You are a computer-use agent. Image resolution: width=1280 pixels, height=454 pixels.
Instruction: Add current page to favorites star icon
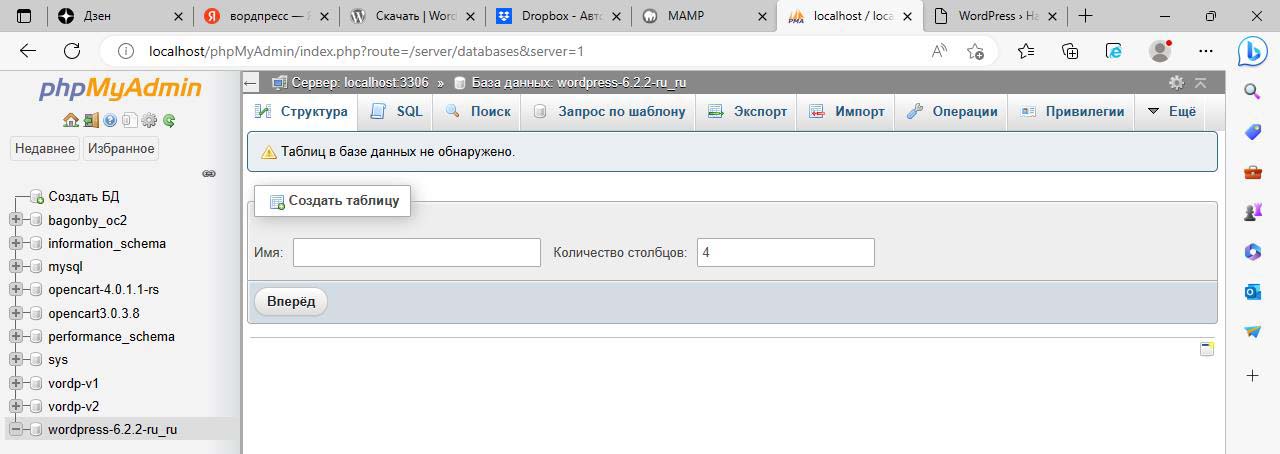pyautogui.click(x=975, y=51)
